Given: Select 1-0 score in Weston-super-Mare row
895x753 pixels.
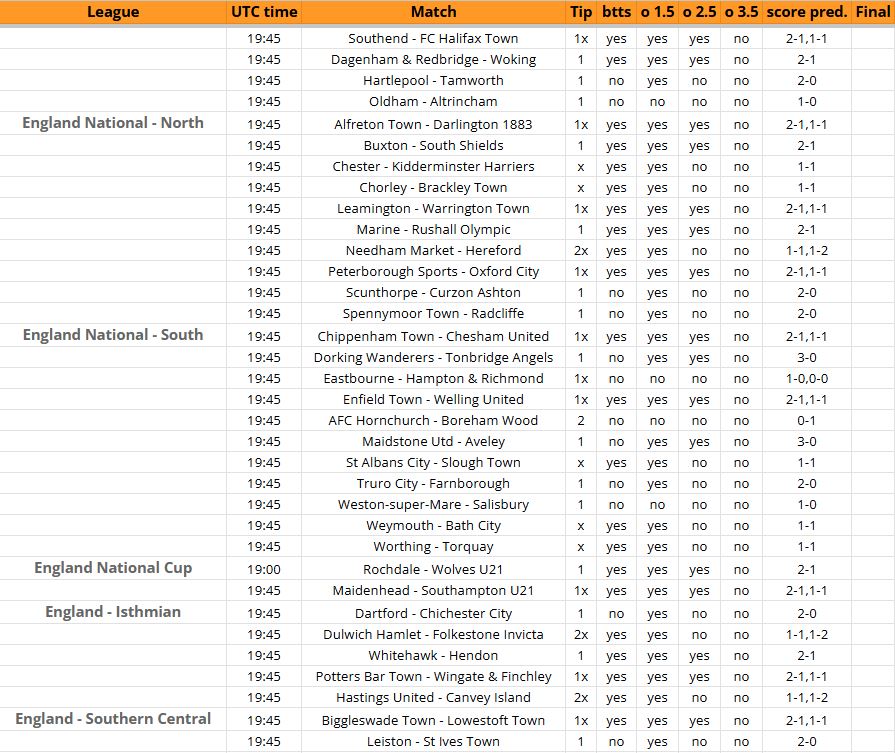Looking at the screenshot, I should point(807,505).
